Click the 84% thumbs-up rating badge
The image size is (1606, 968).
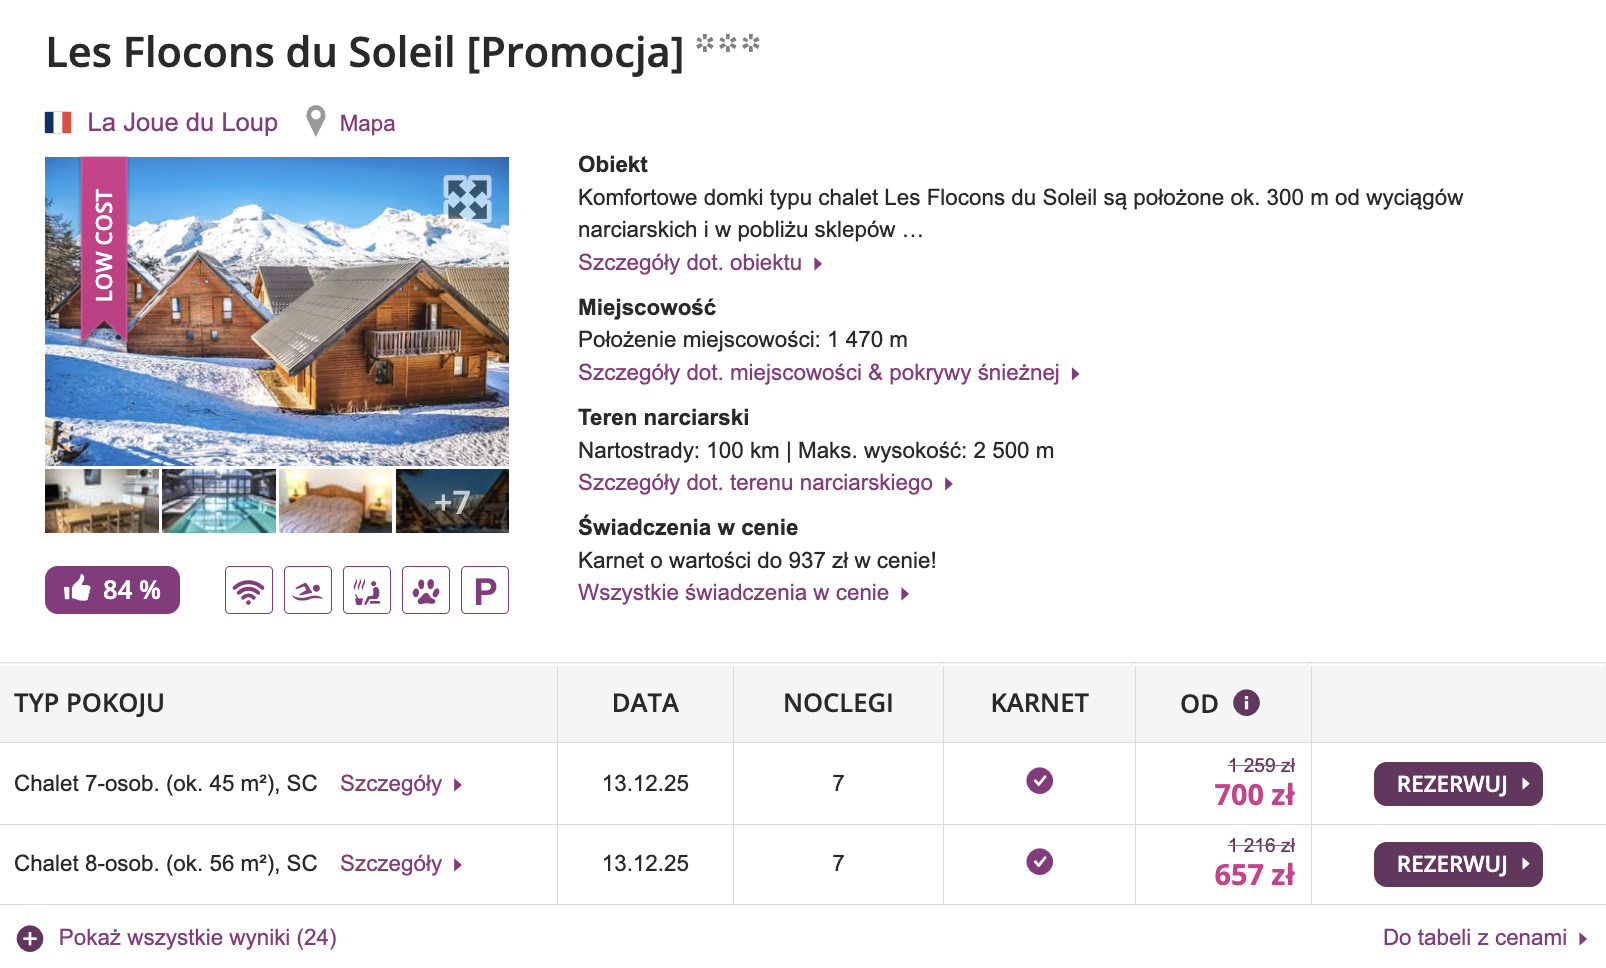pos(111,590)
